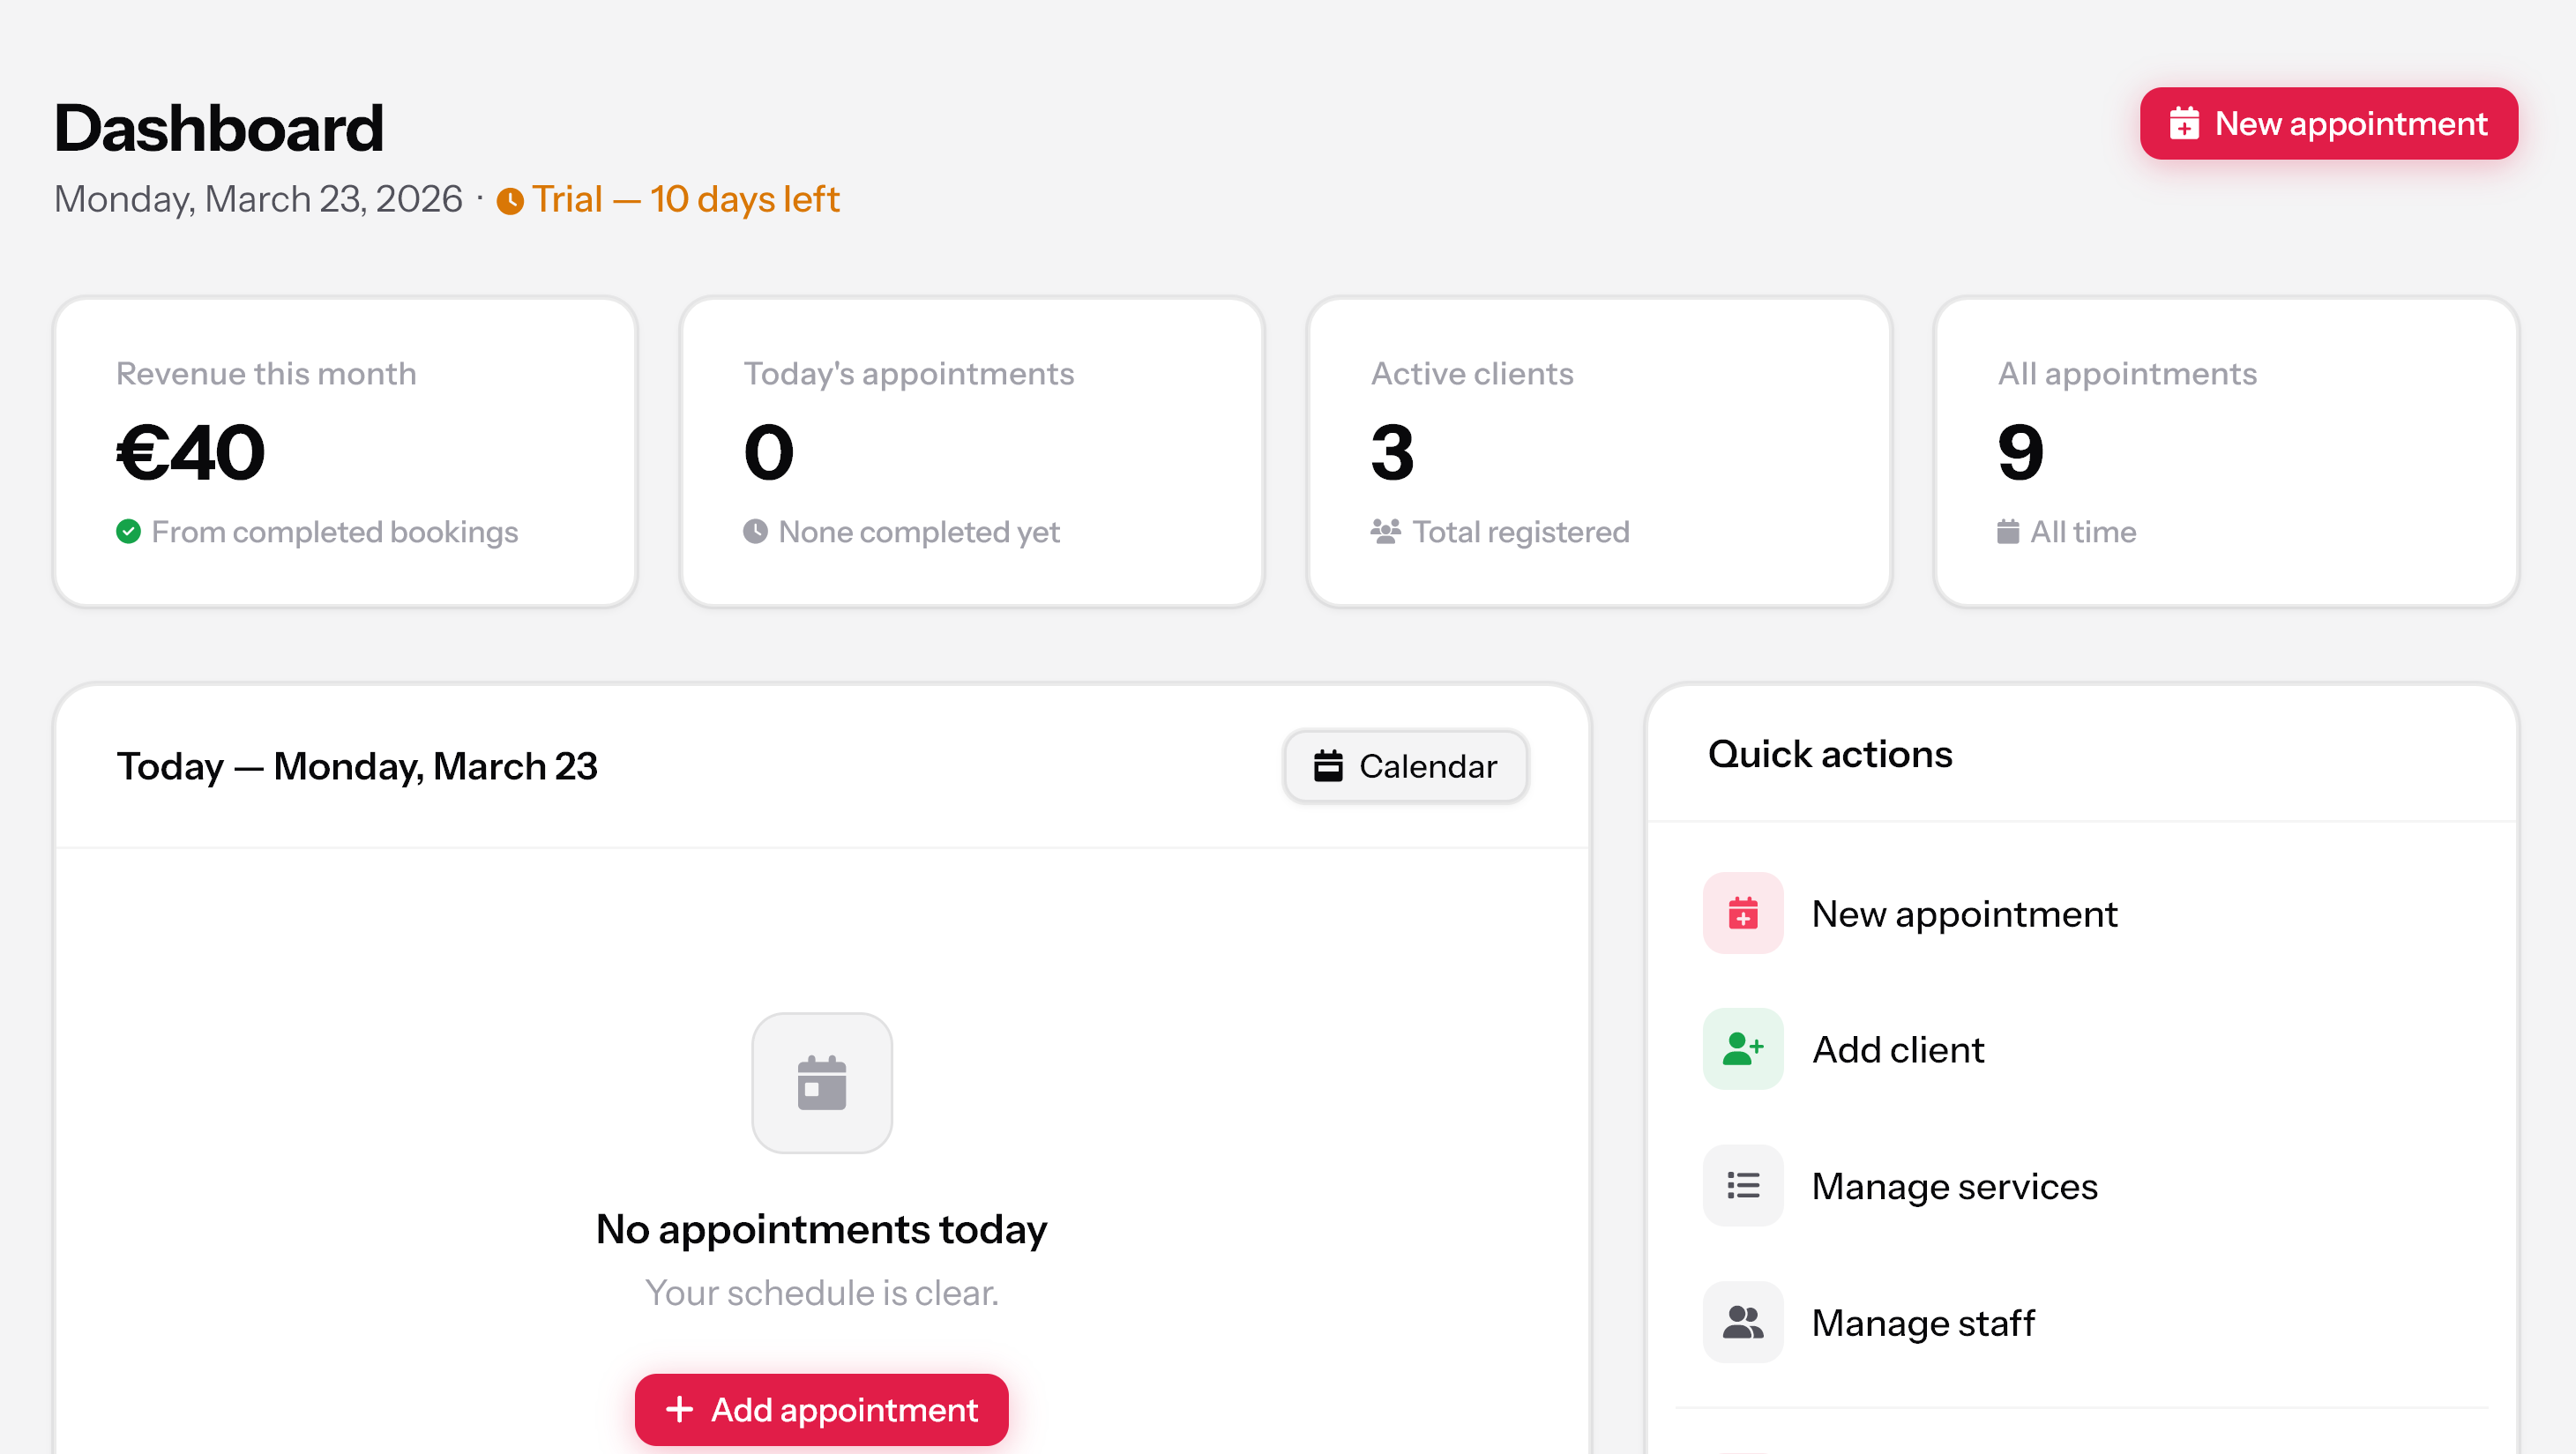Open the Calendar view
Viewport: 2576px width, 1454px height.
tap(1405, 766)
